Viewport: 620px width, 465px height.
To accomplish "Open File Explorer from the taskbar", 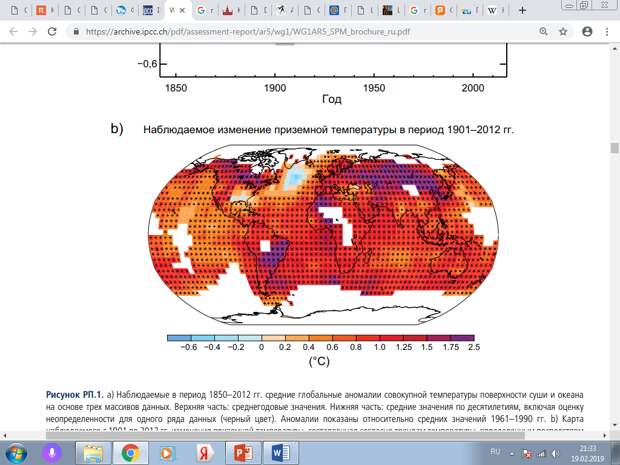I will point(93,453).
